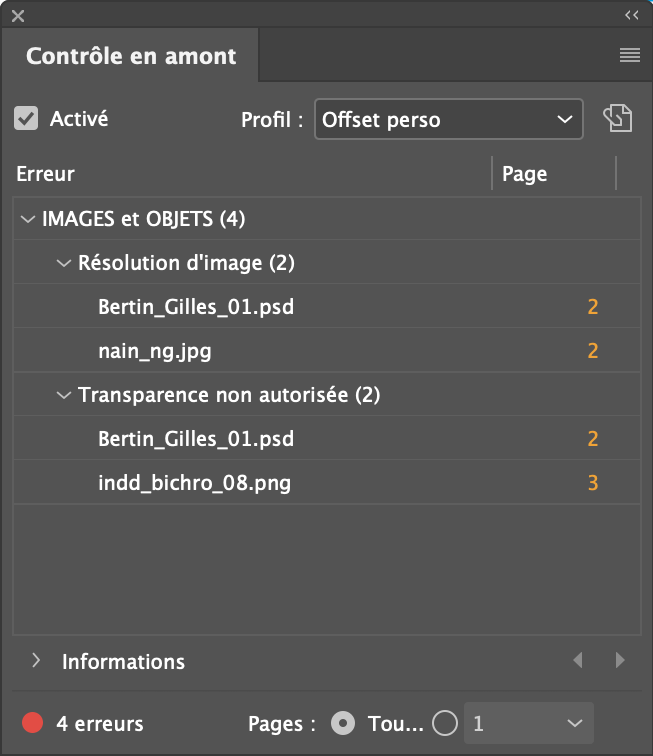Screen dimensions: 653x756
Task: Click the embed profile icon
Action: (x=618, y=119)
